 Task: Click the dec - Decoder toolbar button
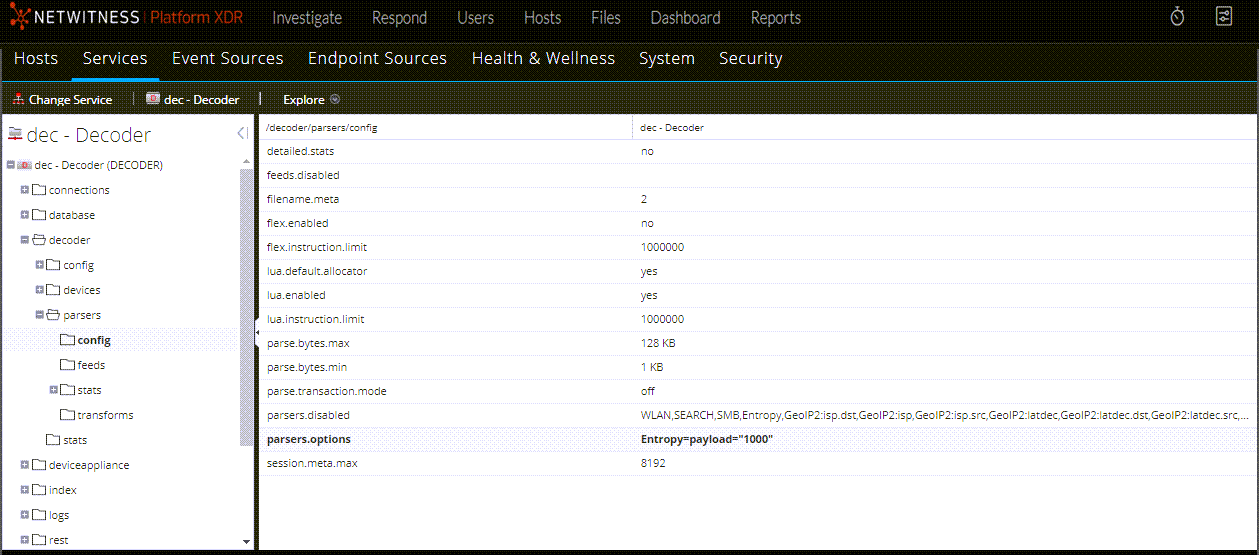coord(193,99)
